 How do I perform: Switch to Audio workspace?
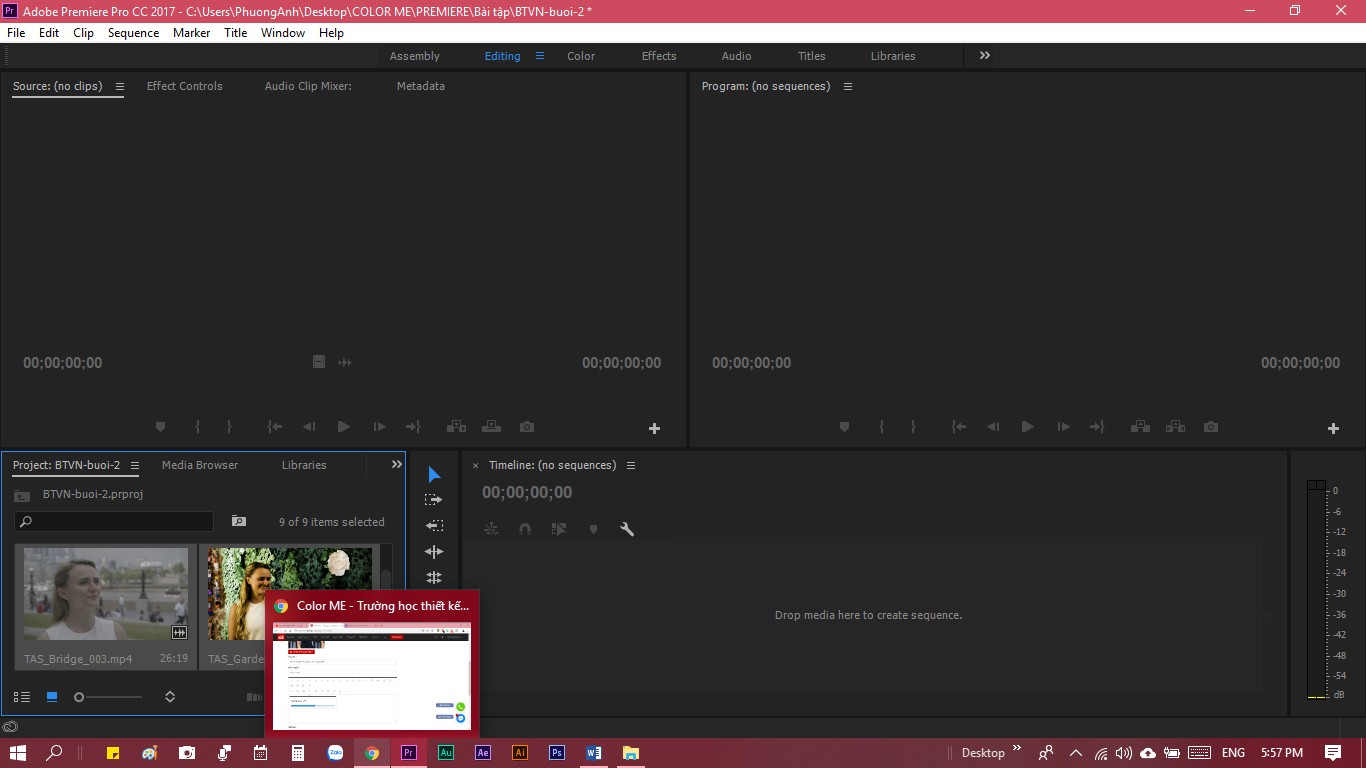pos(737,56)
